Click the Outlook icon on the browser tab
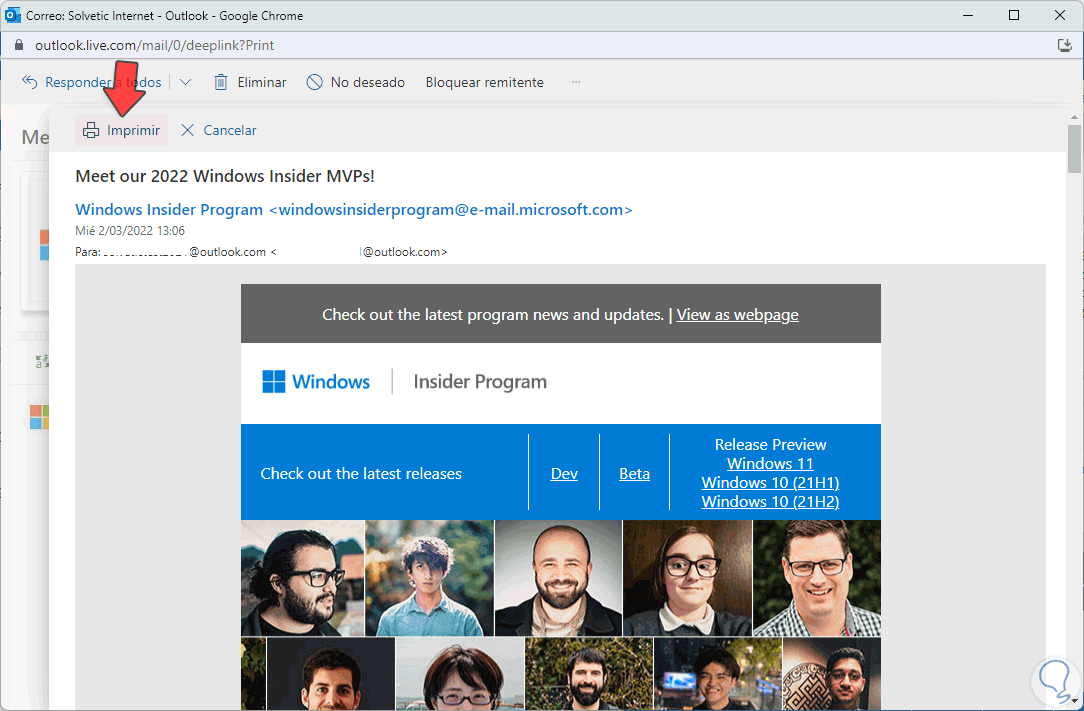The height and width of the screenshot is (711, 1084). click(x=11, y=15)
